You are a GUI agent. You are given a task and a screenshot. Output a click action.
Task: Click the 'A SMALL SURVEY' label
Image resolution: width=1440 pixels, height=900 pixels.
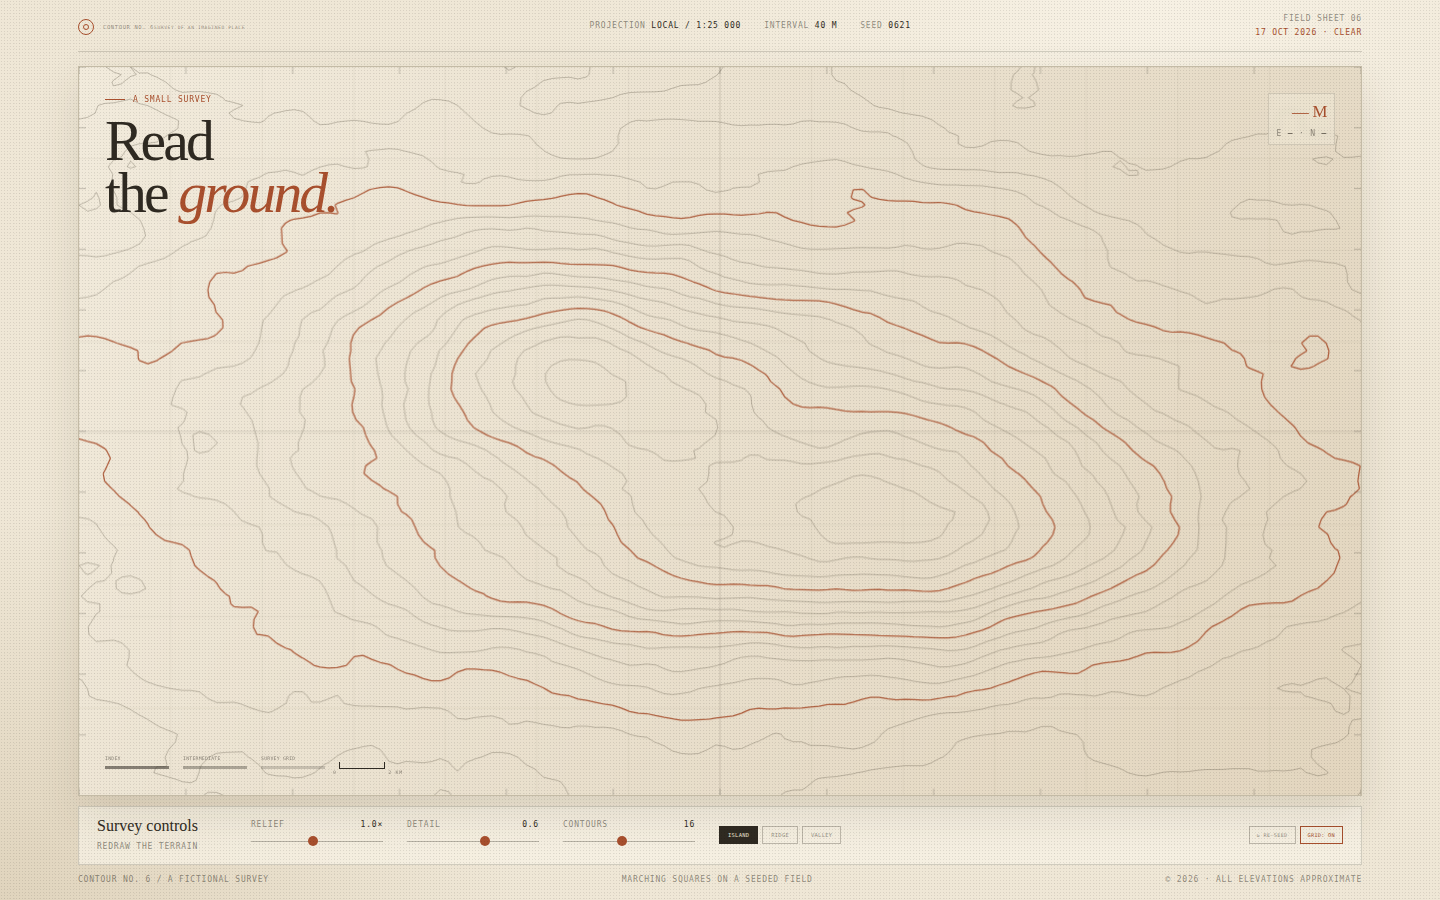(x=172, y=99)
